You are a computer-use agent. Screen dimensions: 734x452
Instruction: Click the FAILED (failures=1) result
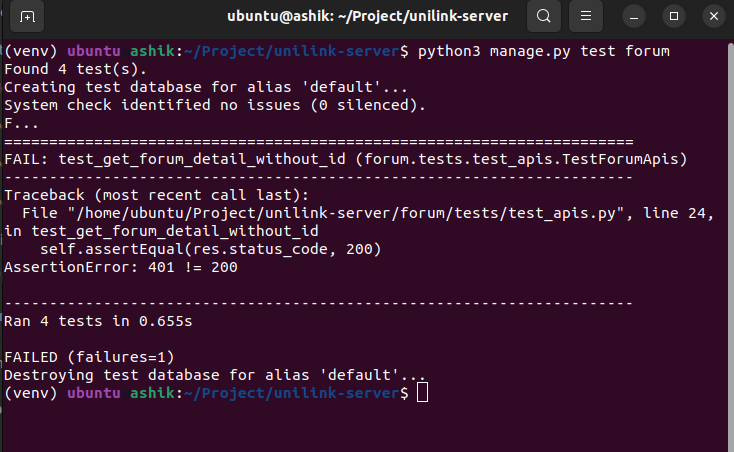pyautogui.click(x=89, y=357)
